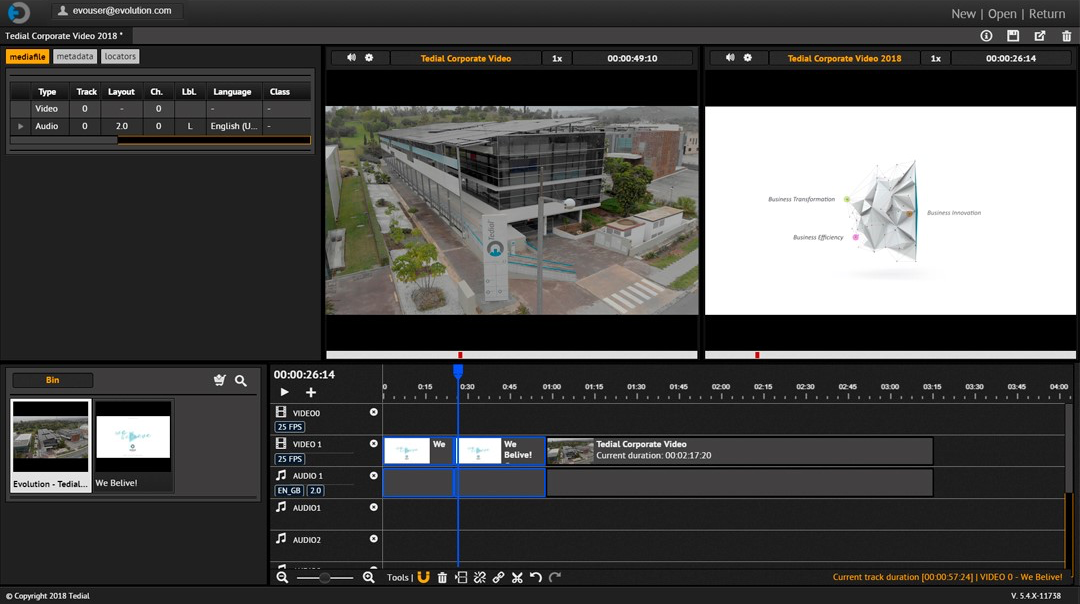
Task: Select the Video row in the mediafile table
Action: click(160, 109)
